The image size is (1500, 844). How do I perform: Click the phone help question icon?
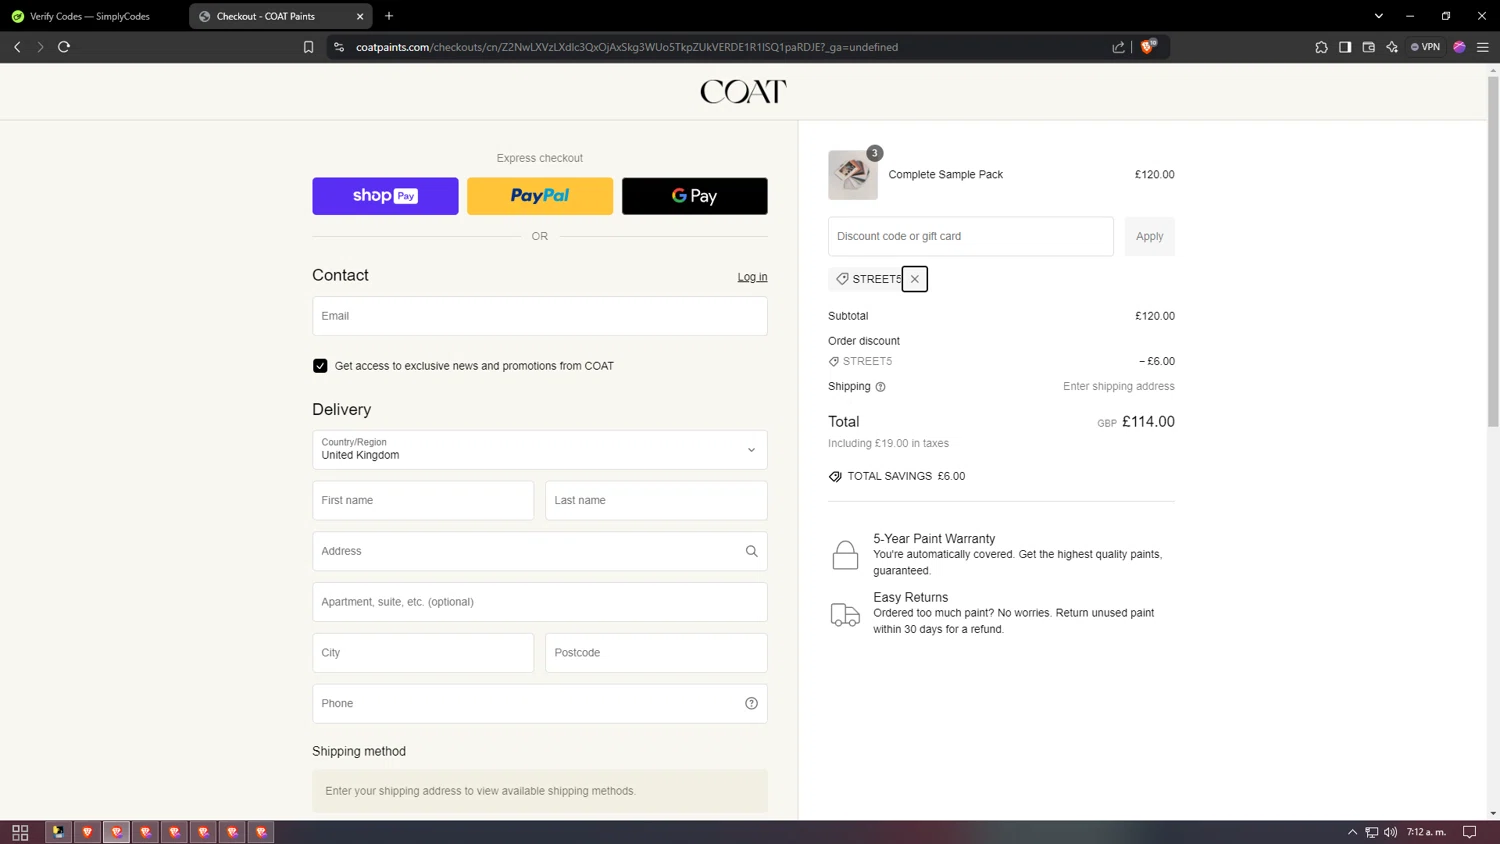[x=751, y=704]
